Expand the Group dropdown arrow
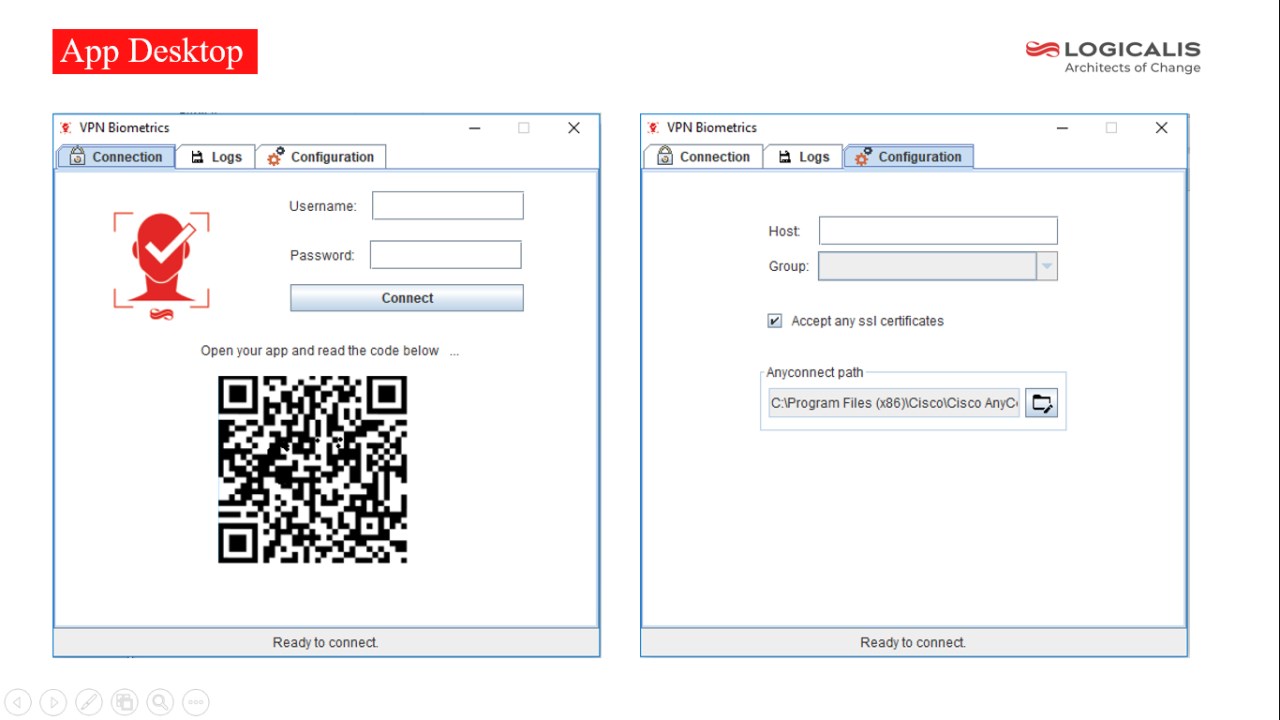 (1047, 266)
